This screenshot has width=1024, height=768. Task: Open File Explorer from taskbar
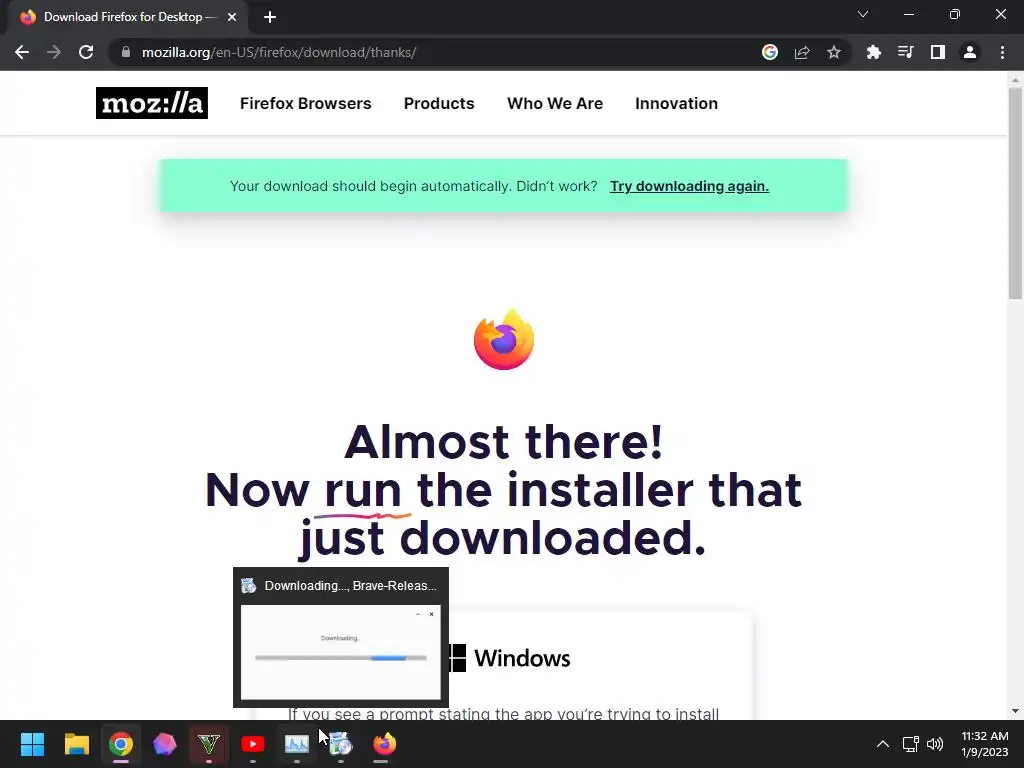click(76, 744)
